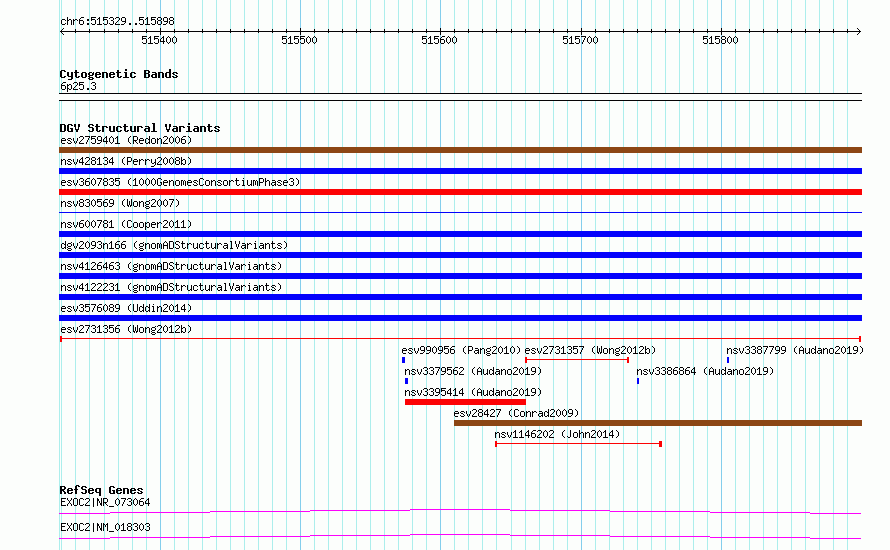Open the nsv830569 (Wong2007) label
The width and height of the screenshot is (890, 550).
pyautogui.click(x=120, y=203)
